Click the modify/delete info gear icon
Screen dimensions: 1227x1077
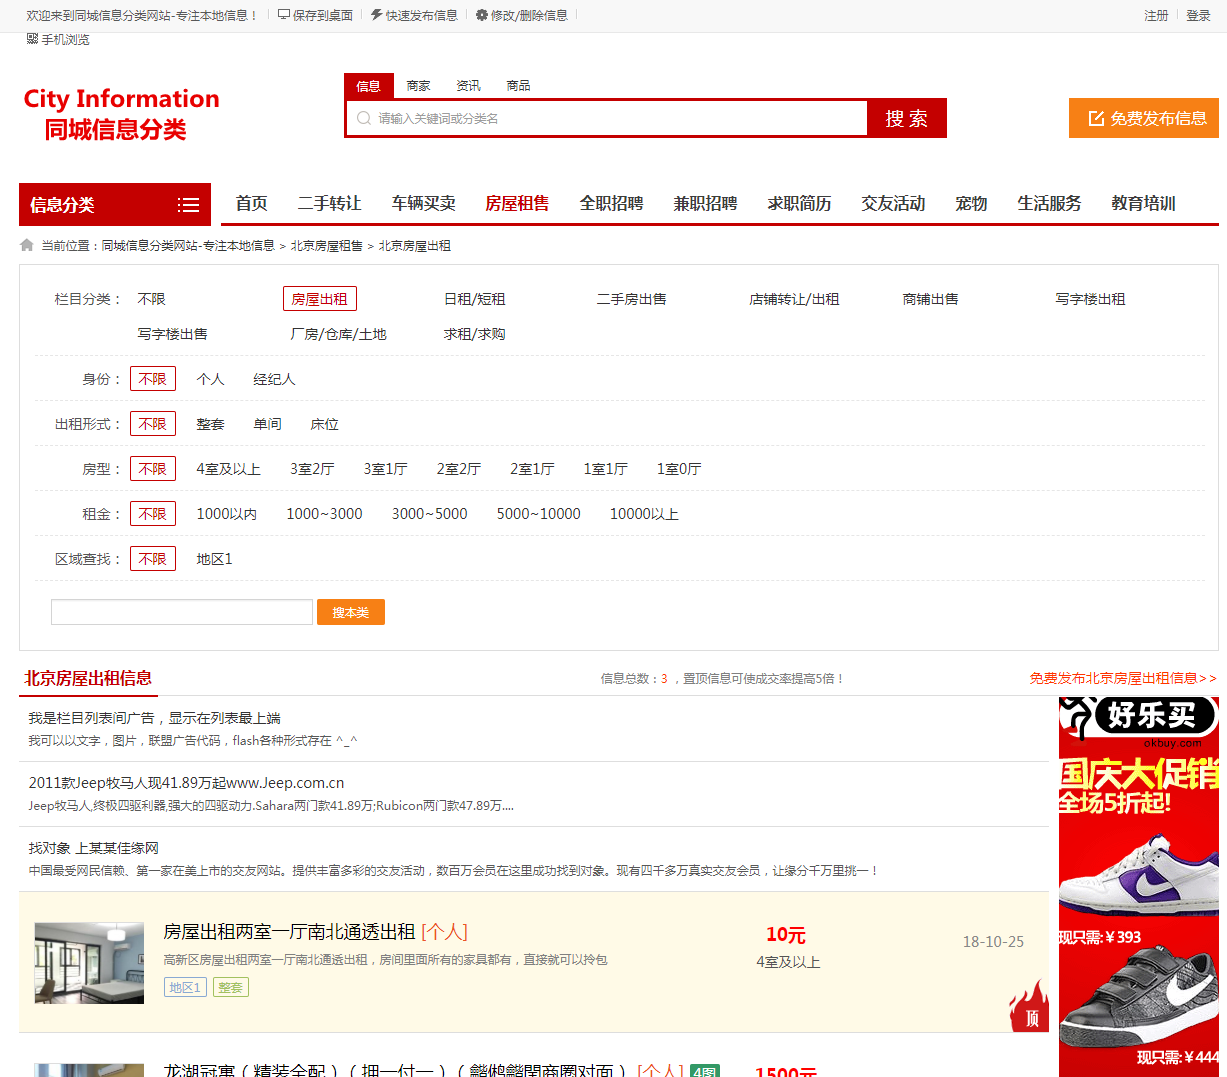482,15
